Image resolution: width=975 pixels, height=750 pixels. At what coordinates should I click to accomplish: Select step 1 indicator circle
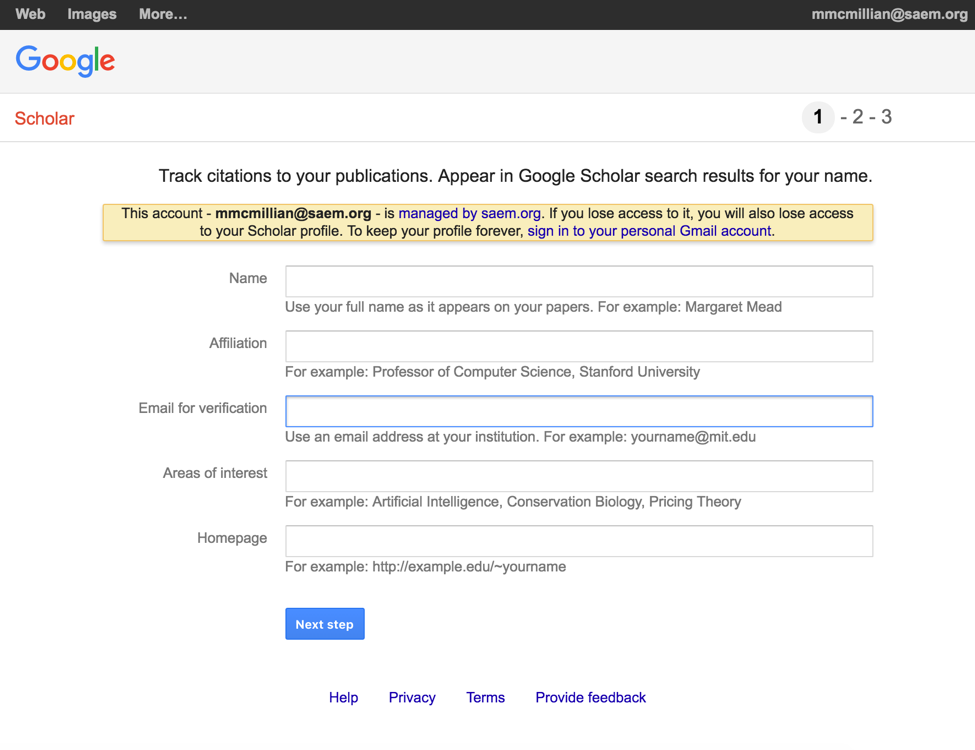pyautogui.click(x=817, y=117)
